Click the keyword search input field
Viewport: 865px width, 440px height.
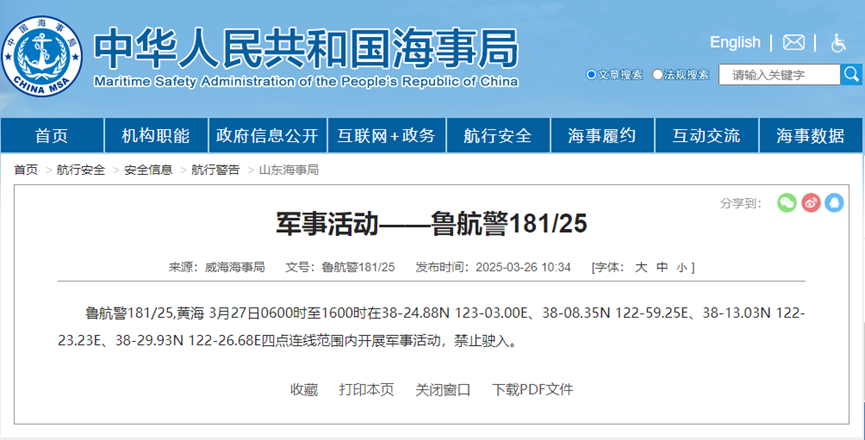[x=779, y=74]
